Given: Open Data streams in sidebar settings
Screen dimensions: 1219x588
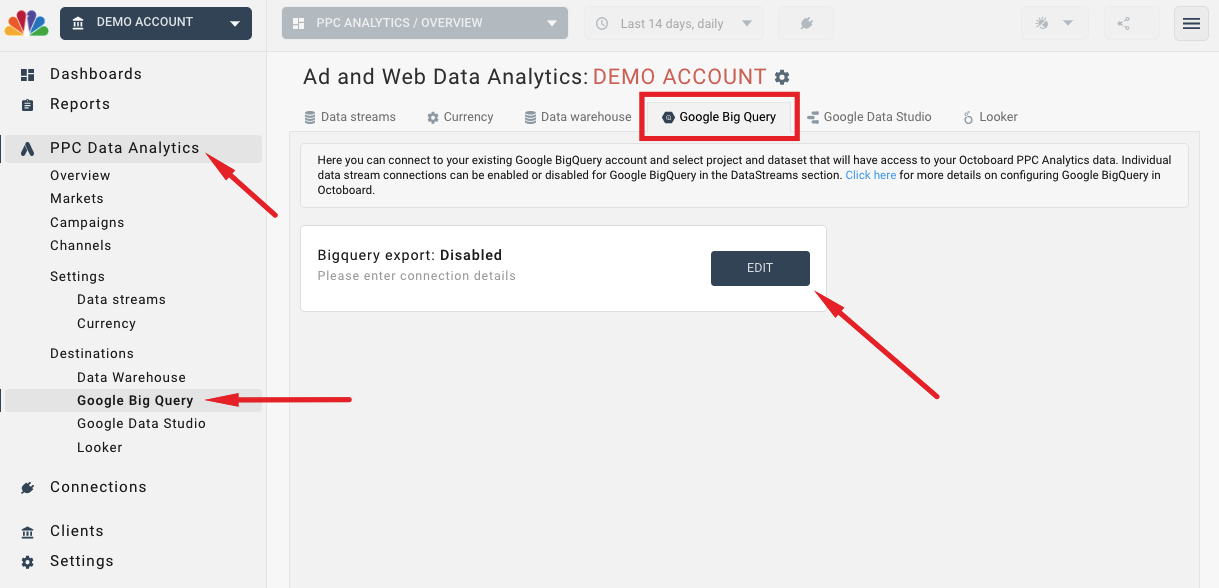Looking at the screenshot, I should 121,299.
